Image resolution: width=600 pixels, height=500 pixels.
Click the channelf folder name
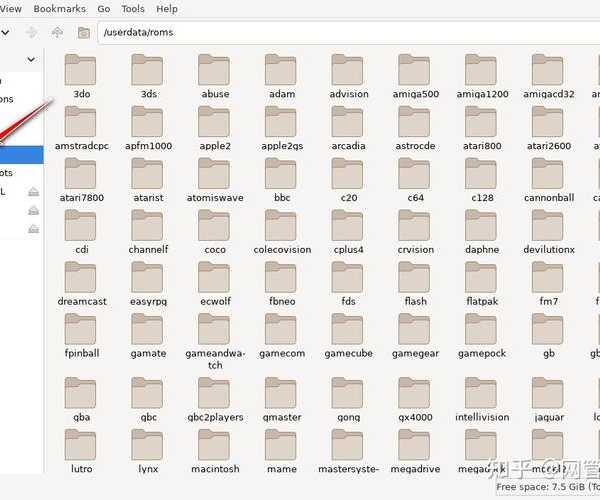click(x=148, y=249)
